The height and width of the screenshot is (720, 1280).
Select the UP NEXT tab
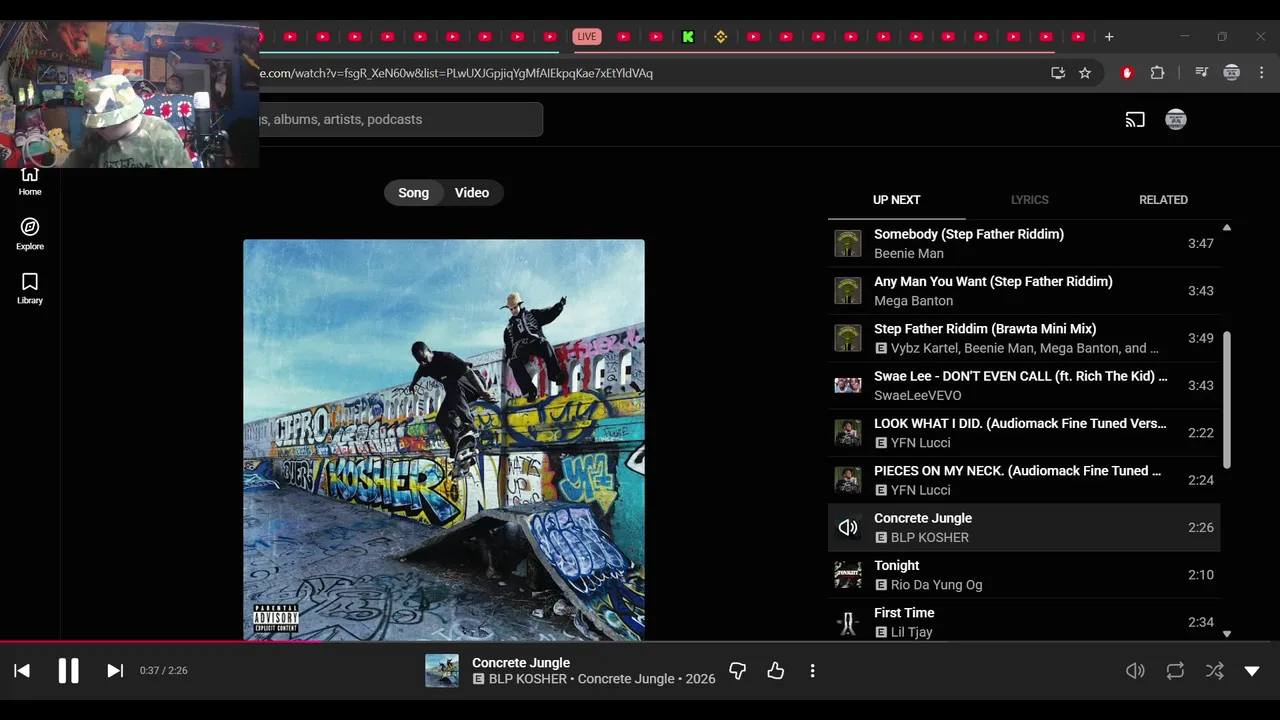(x=896, y=200)
